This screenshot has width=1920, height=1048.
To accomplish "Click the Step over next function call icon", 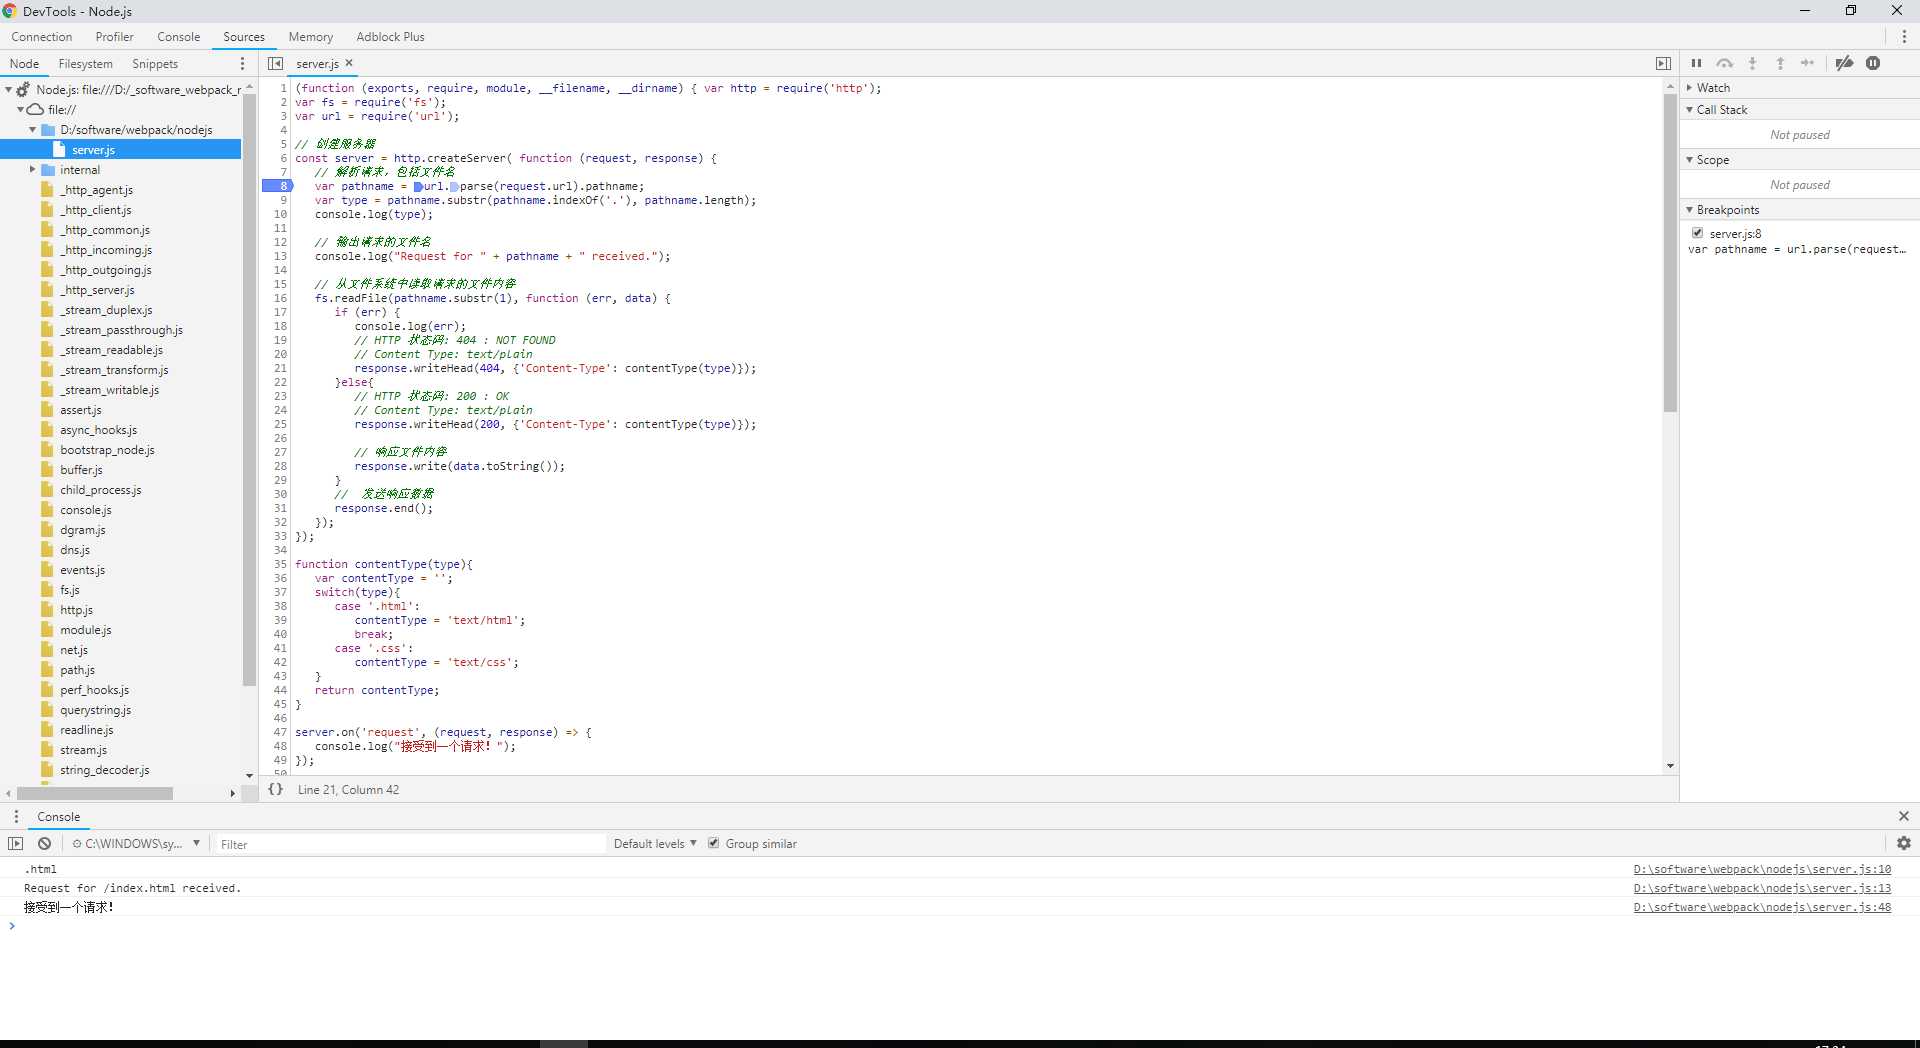I will (x=1725, y=63).
